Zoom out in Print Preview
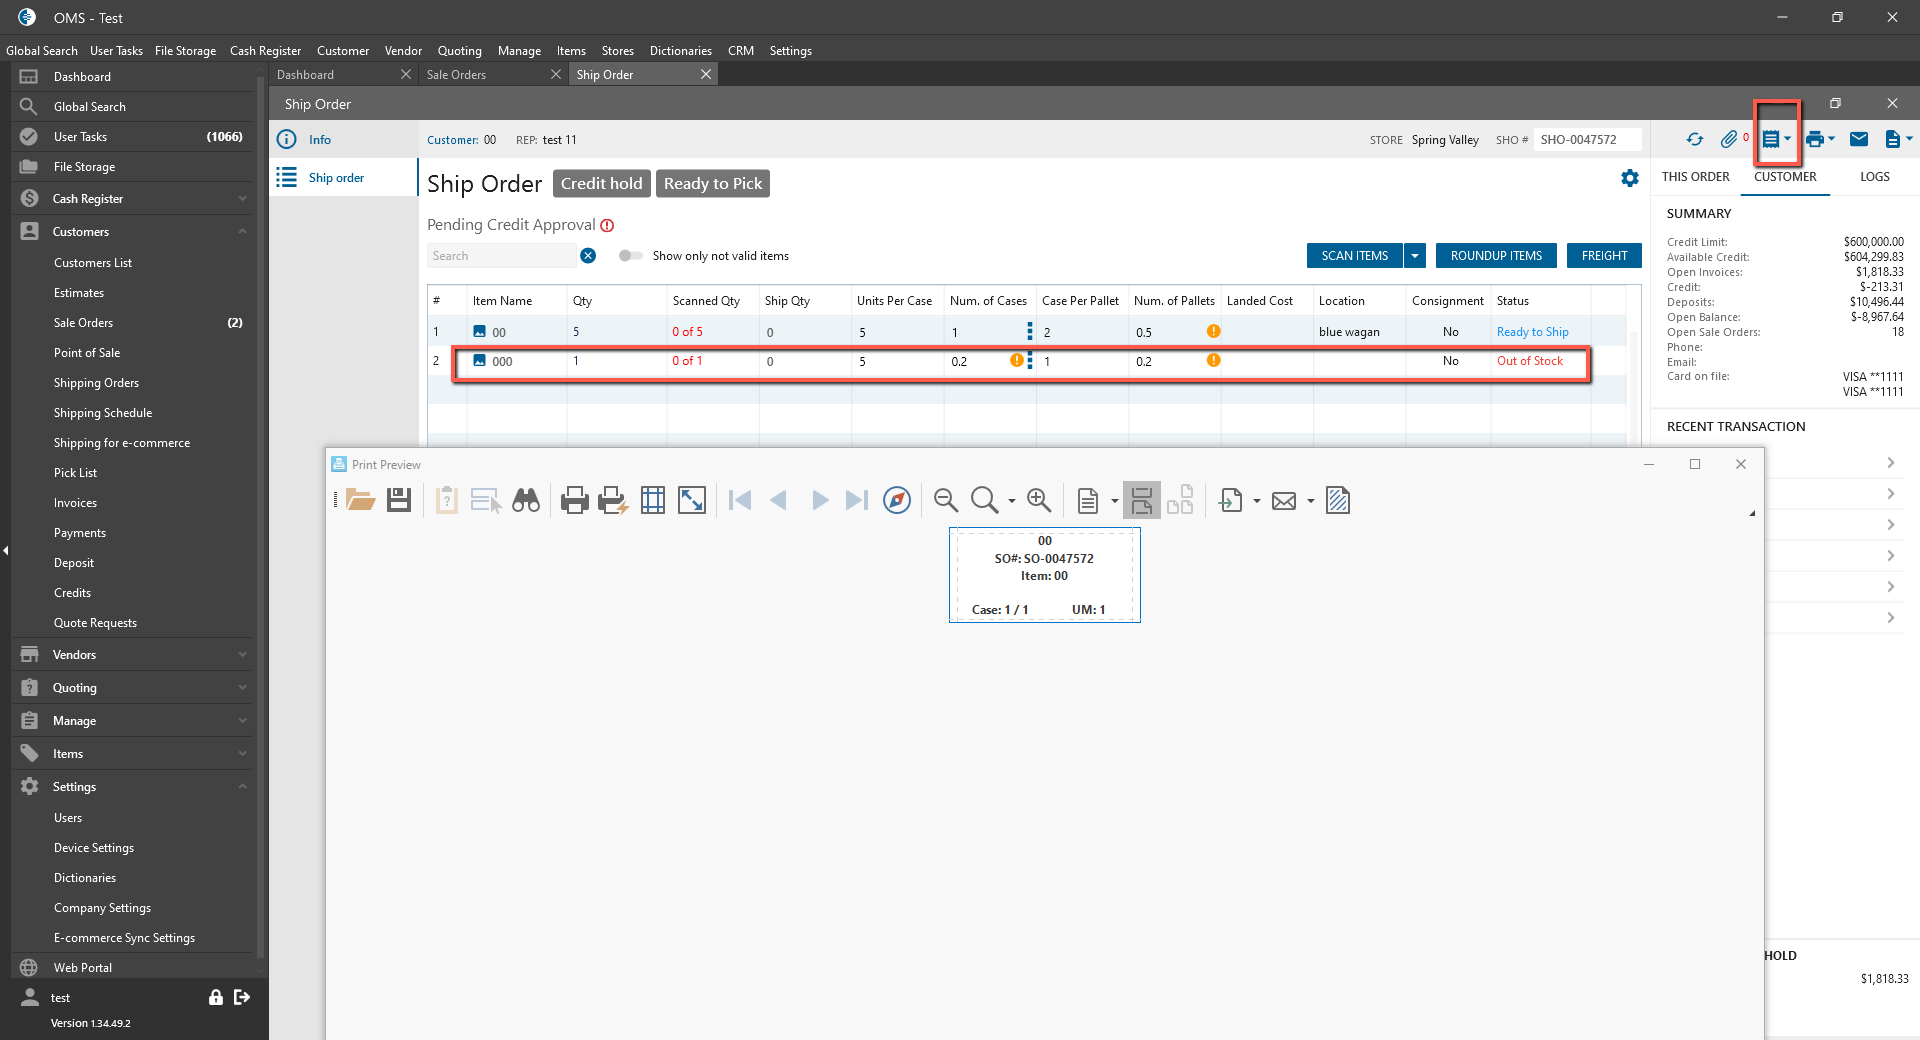Screen dimensions: 1920x1040 pyautogui.click(x=946, y=500)
